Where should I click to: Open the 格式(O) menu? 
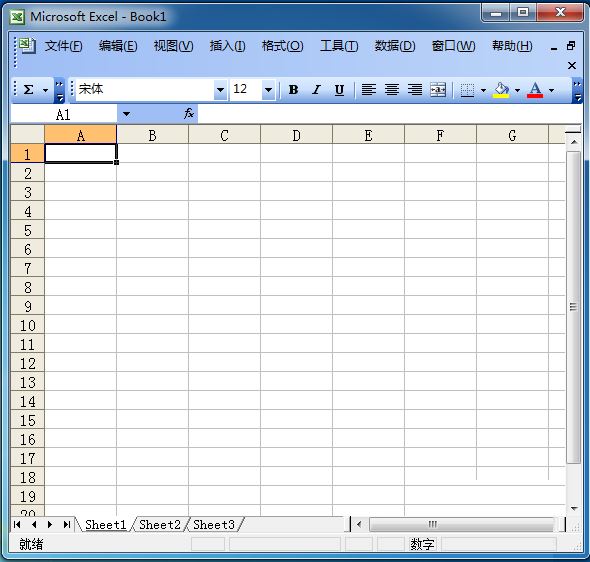(283, 46)
